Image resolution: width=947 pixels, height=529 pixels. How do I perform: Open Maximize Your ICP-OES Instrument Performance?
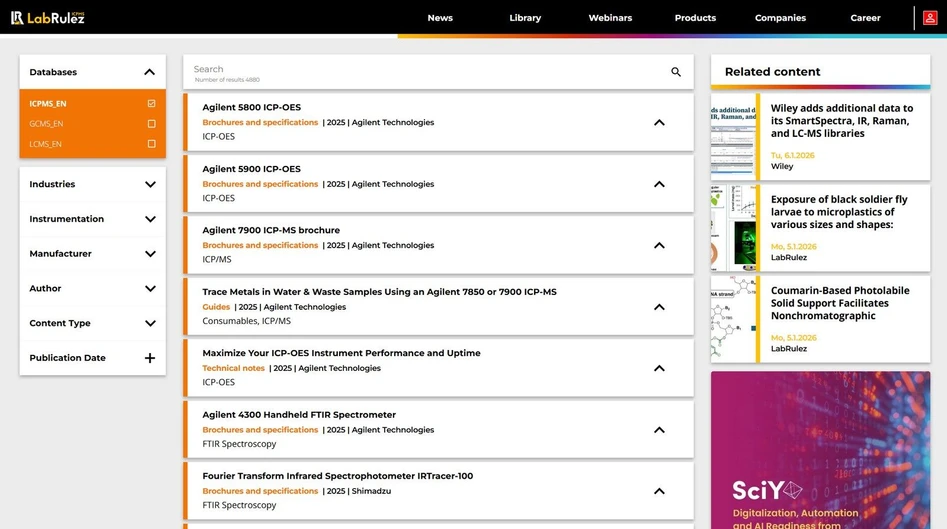coord(341,353)
